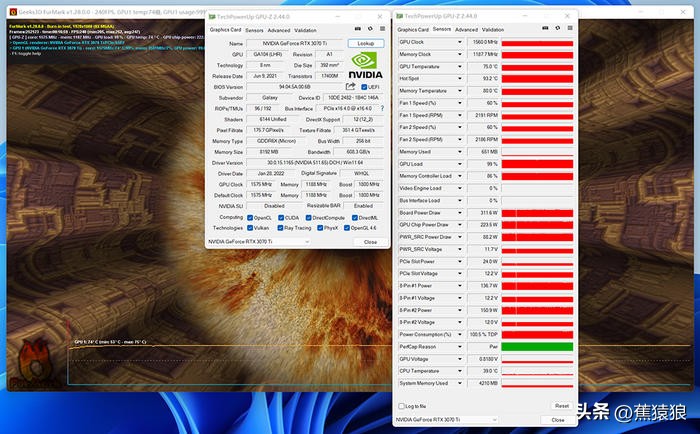
Task: Click the Hot Spot value 93.2 °C
Action: click(483, 79)
